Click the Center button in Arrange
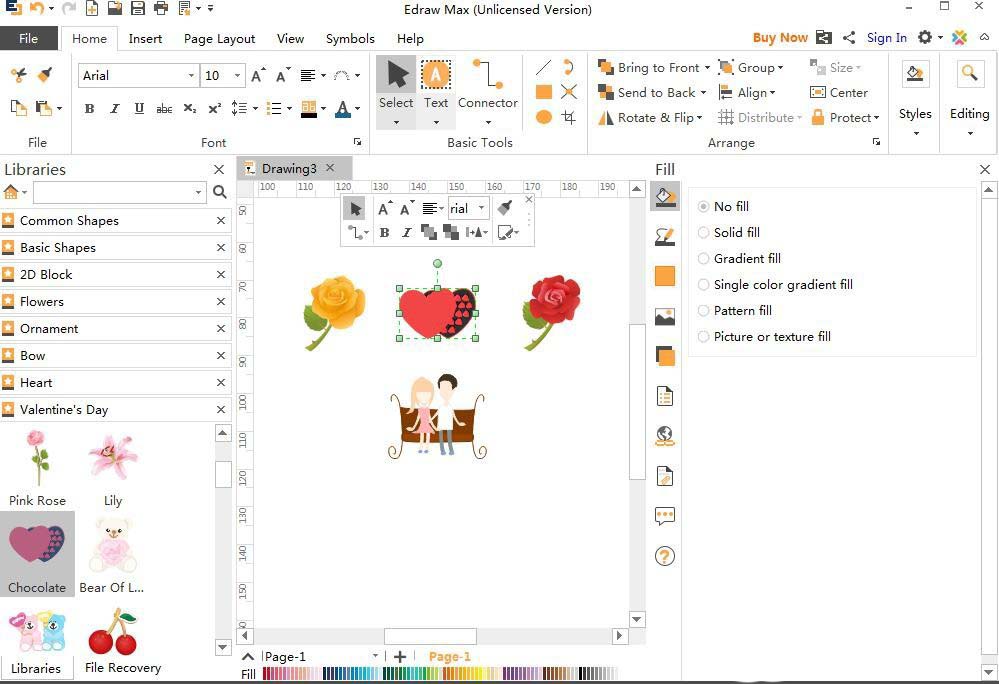 click(x=839, y=92)
